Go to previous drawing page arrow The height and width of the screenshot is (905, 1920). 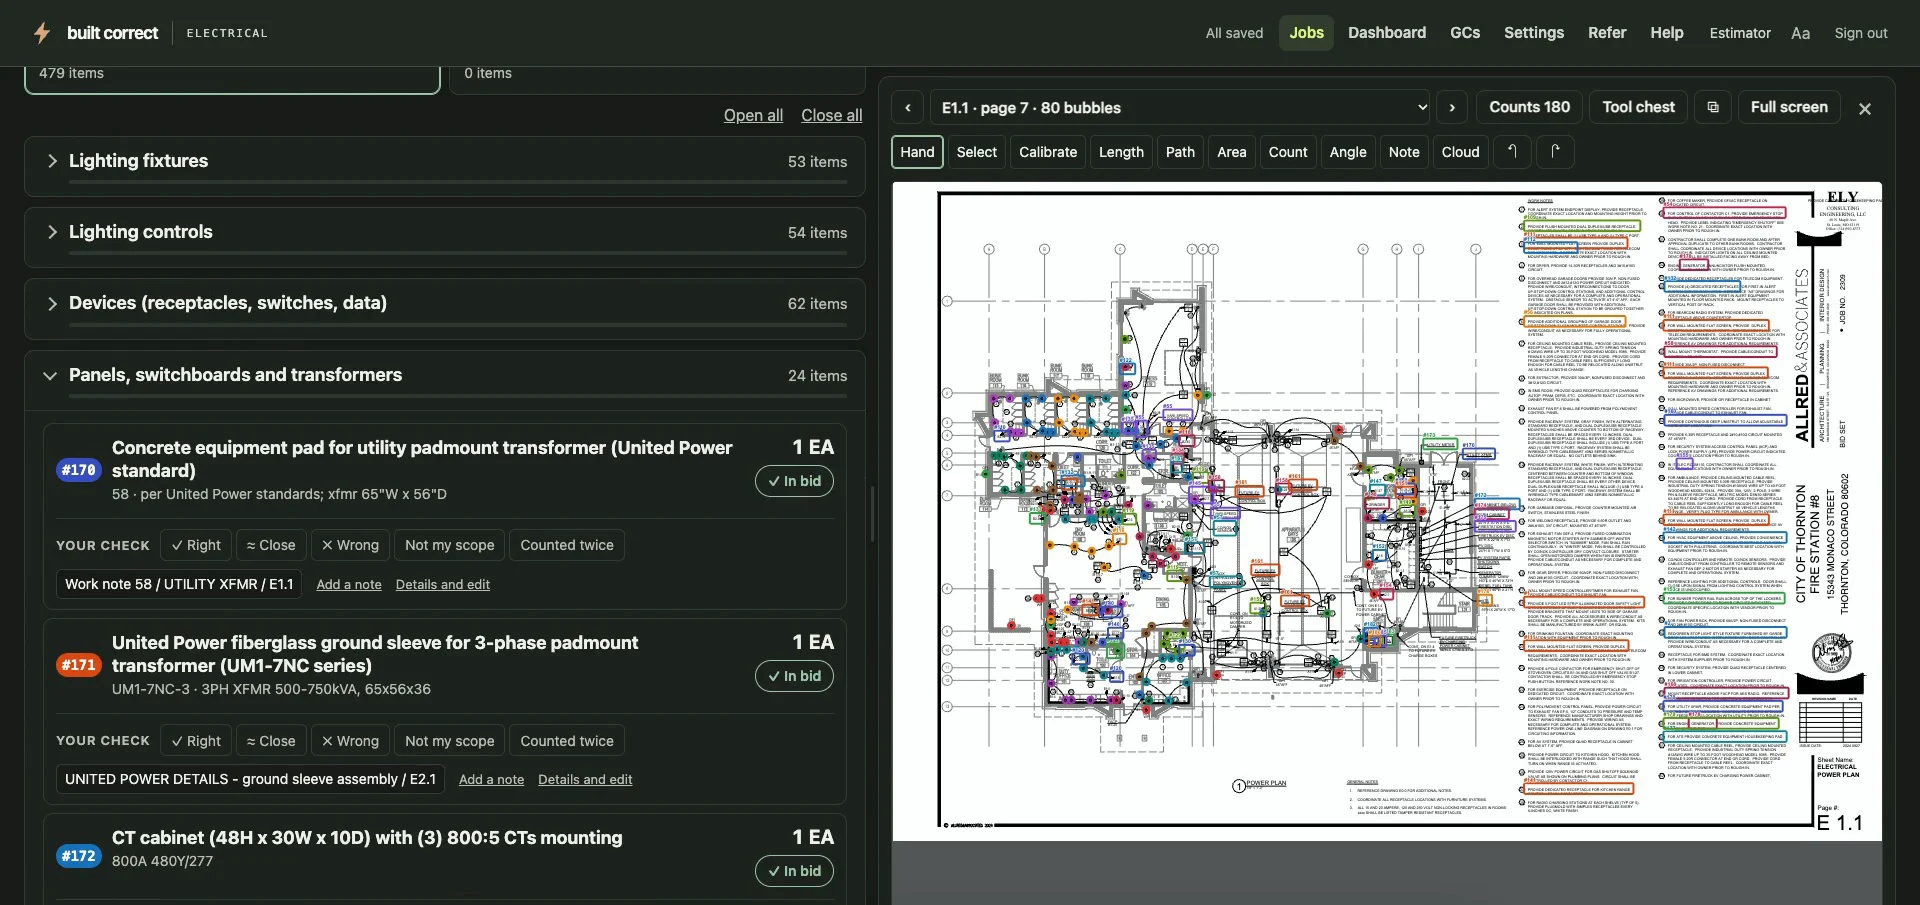[x=908, y=108]
